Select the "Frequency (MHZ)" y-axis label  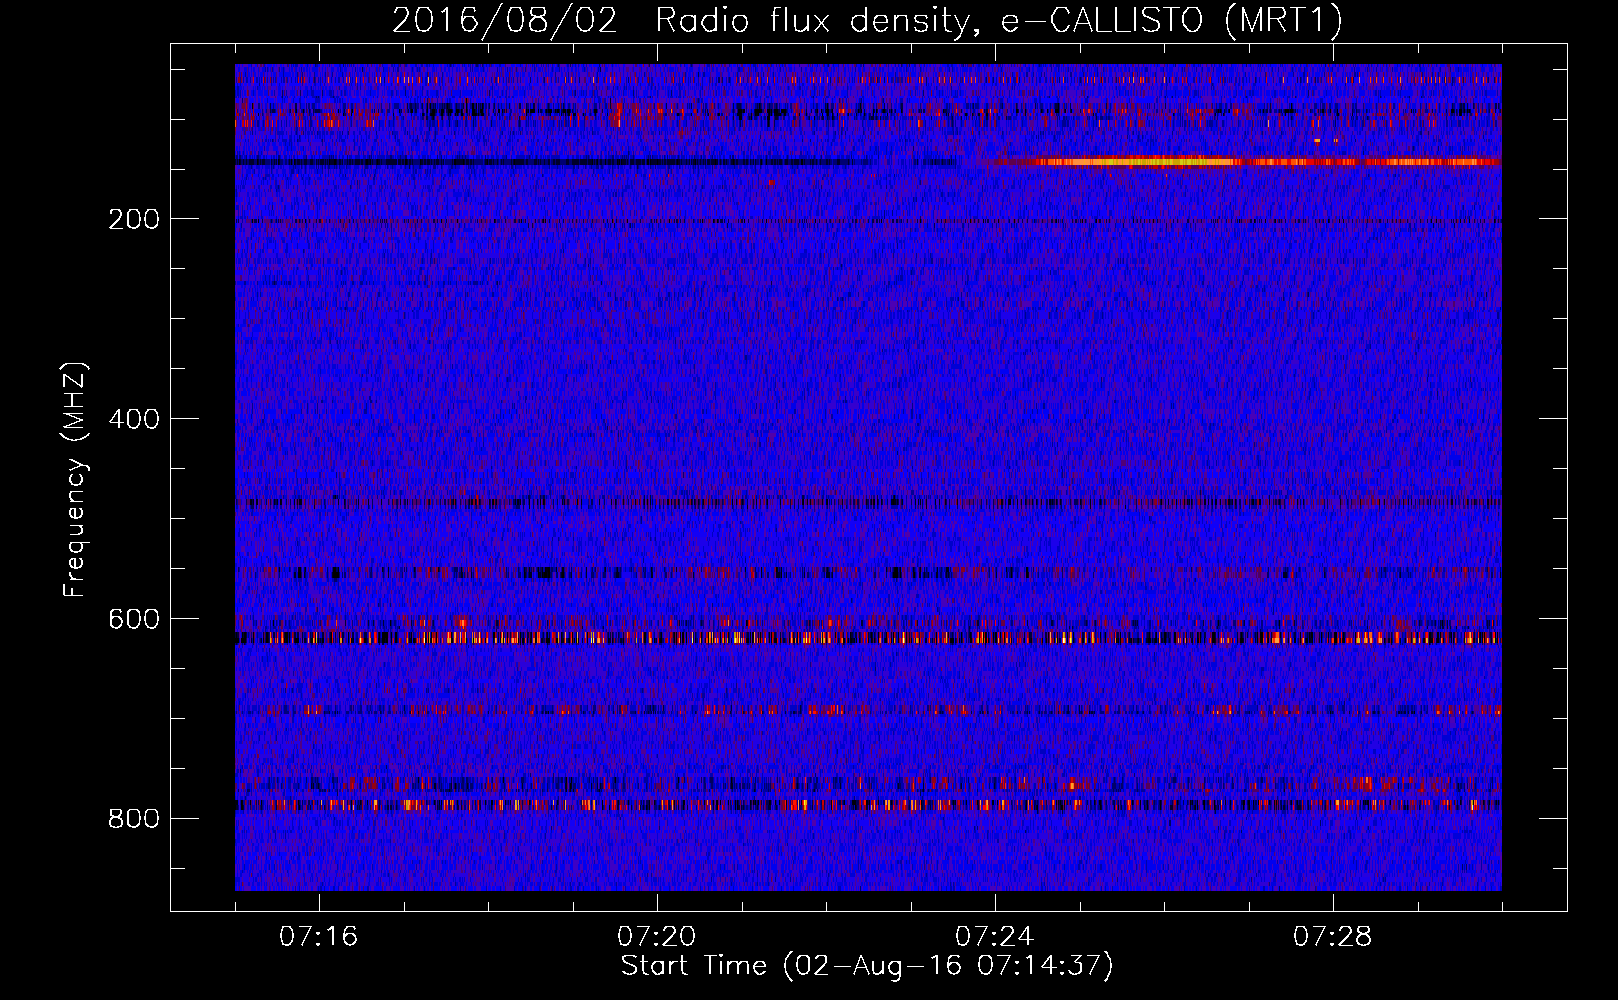pos(75,480)
